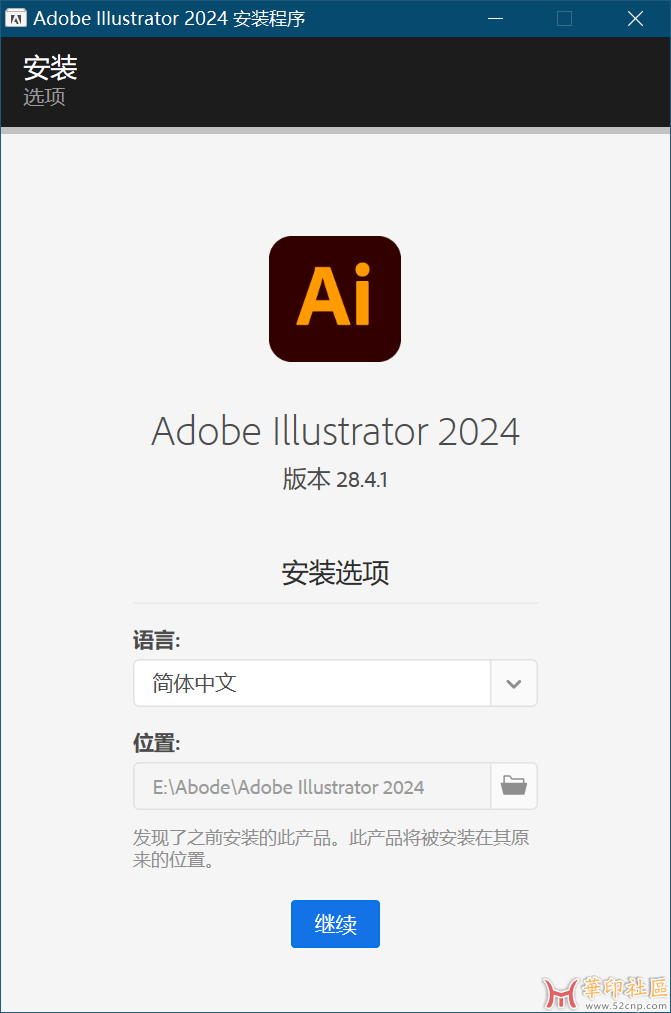Click the 位置: label
Viewport: 671px width, 1013px height.
(157, 743)
